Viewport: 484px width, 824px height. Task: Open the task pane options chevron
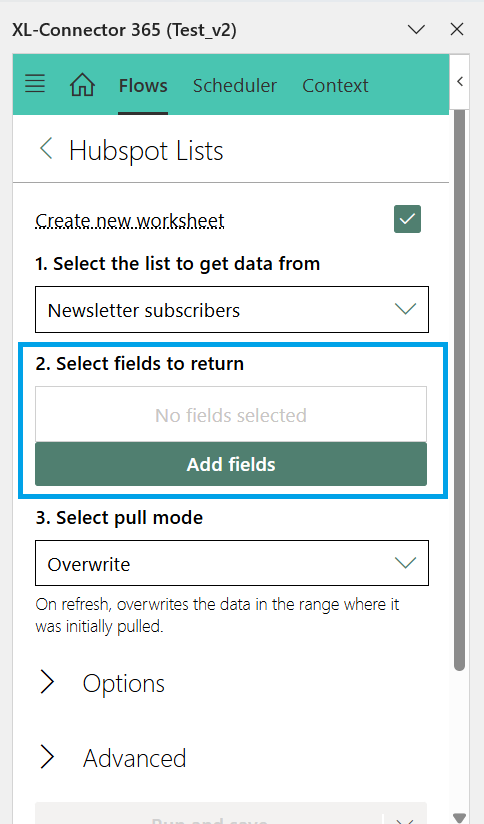tap(416, 29)
